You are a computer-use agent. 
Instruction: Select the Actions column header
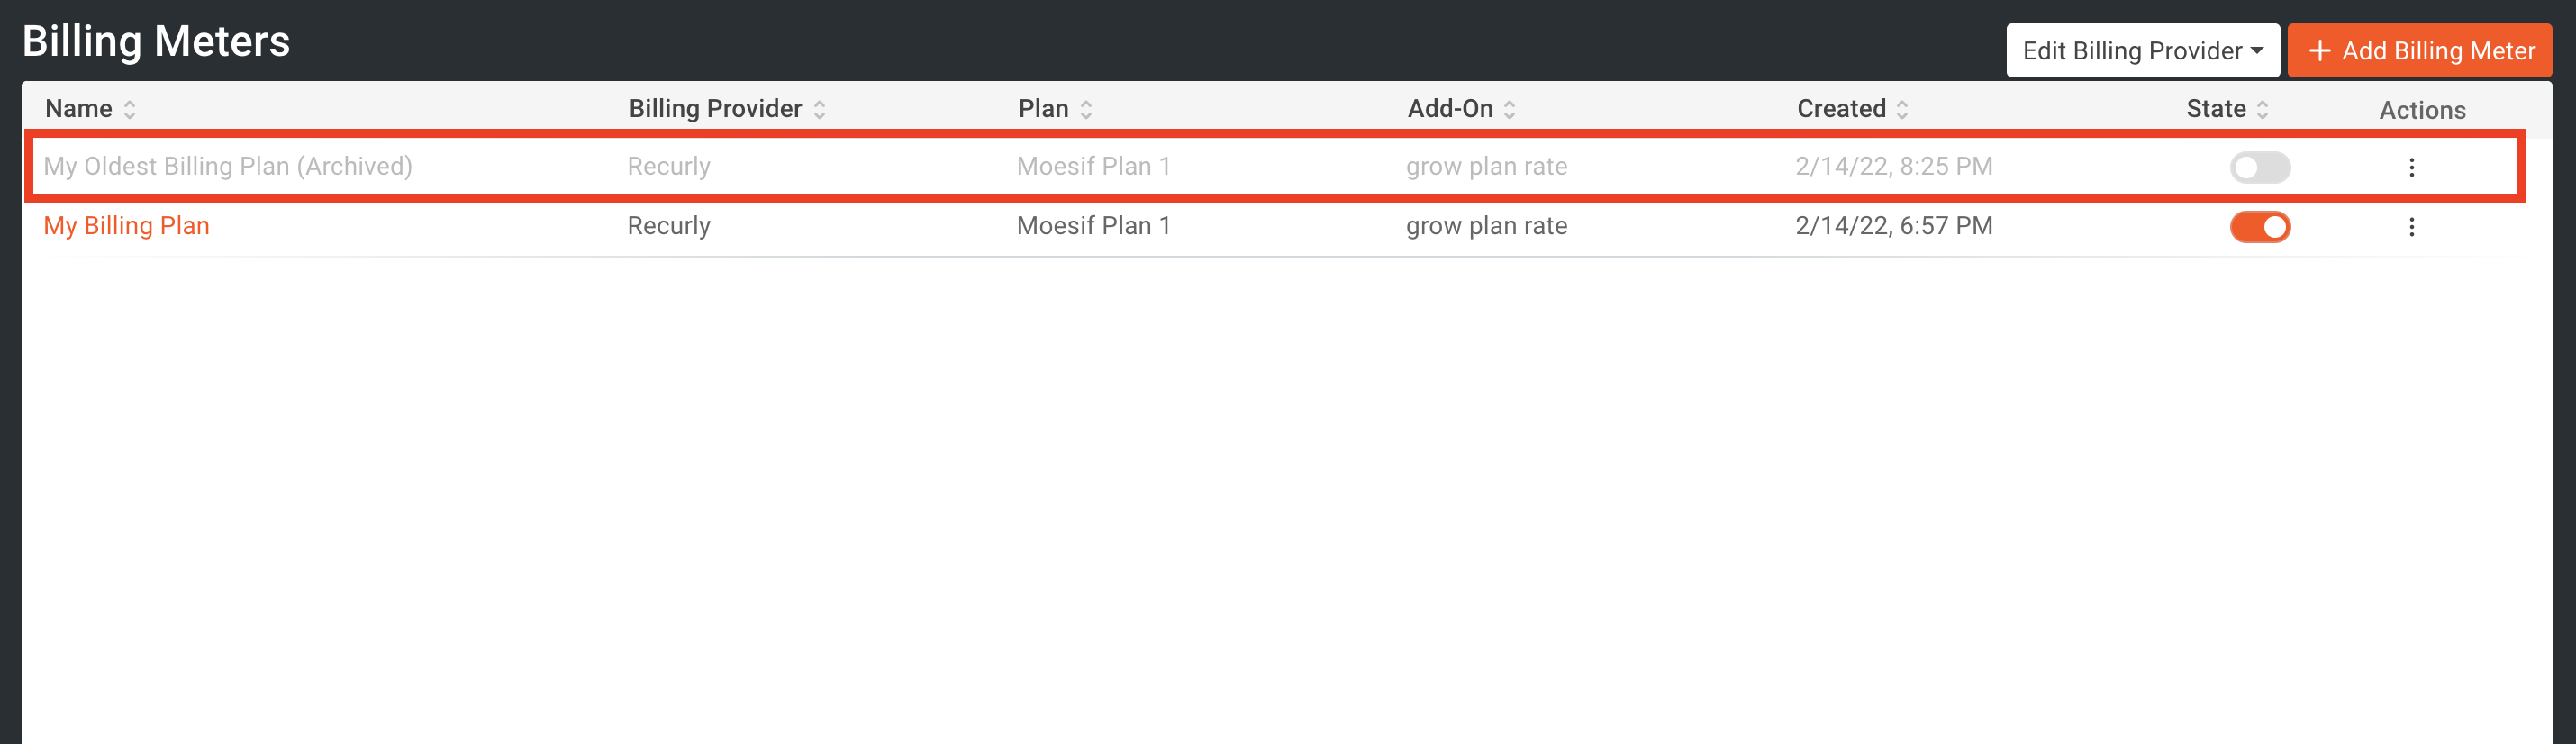coord(2421,110)
